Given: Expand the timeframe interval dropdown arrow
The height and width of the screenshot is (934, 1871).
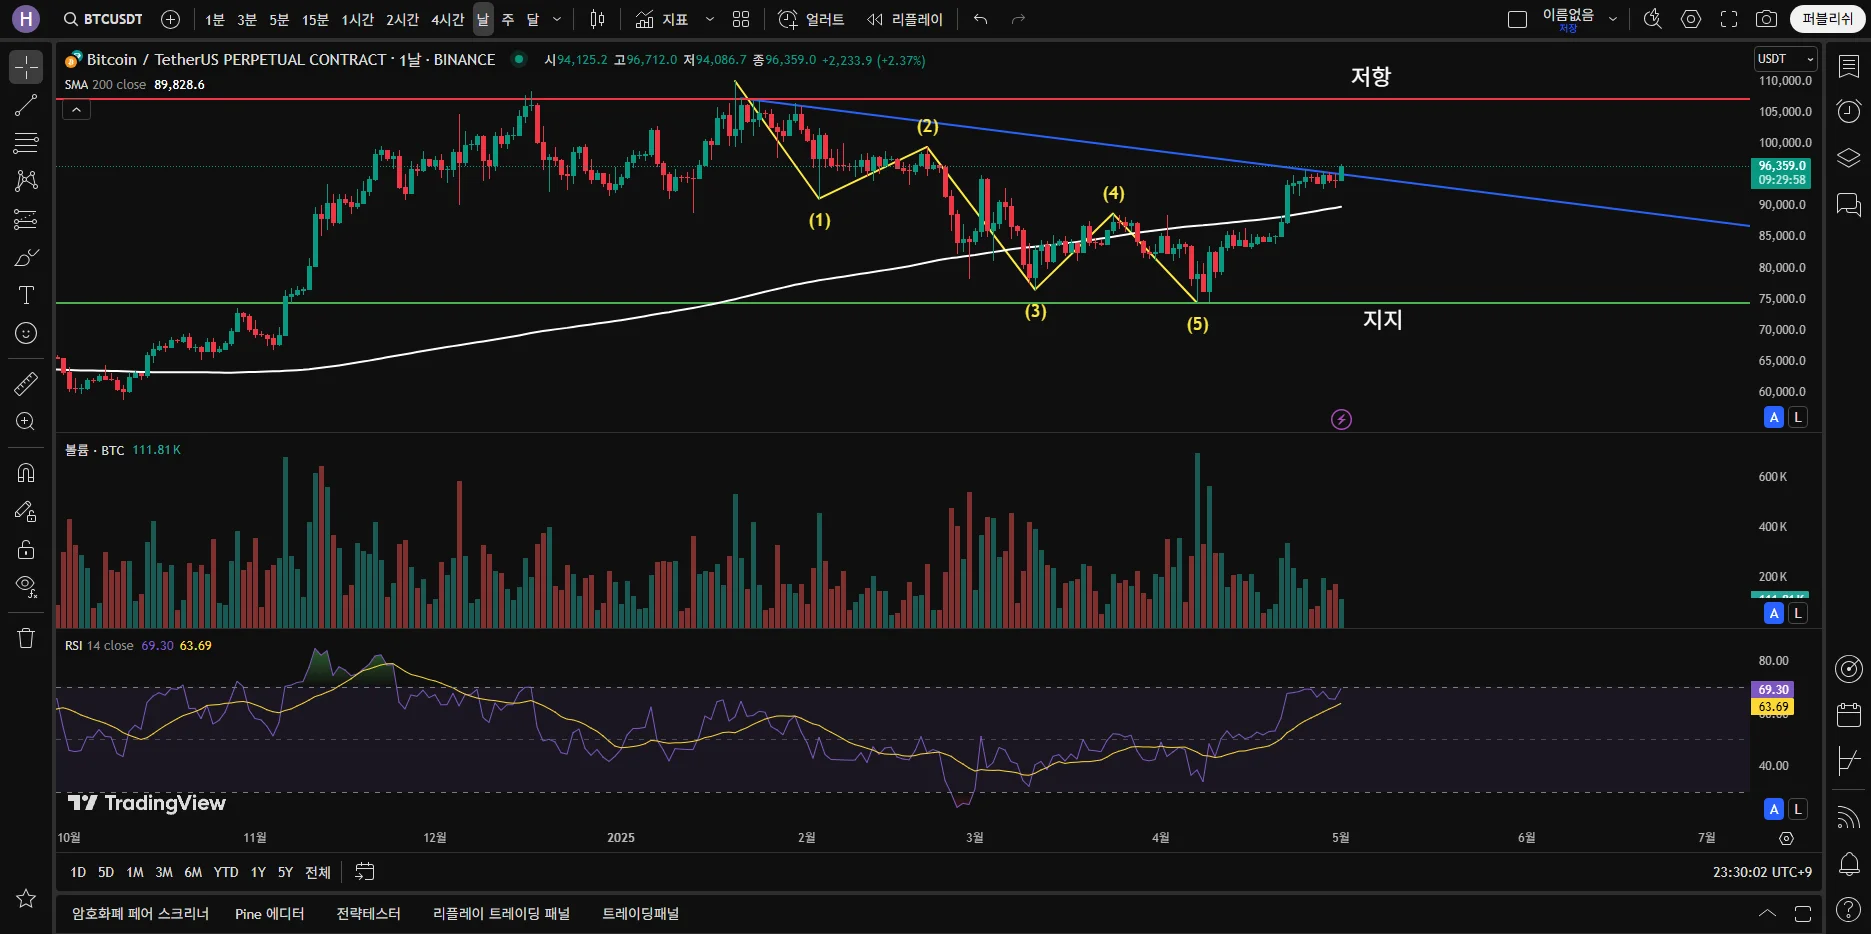Looking at the screenshot, I should pos(557,19).
